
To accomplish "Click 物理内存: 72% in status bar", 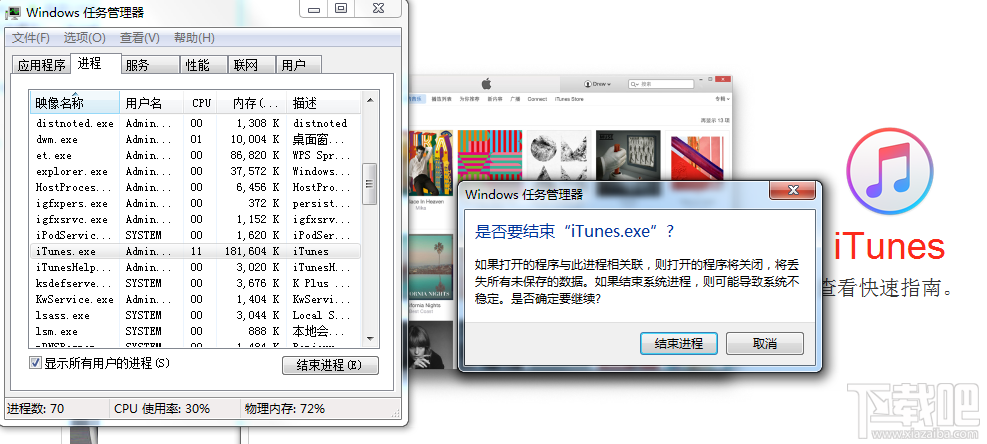I will [285, 409].
